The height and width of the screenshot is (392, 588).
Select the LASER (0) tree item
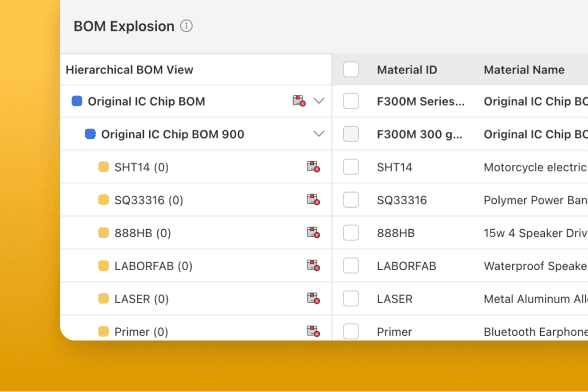pyautogui.click(x=141, y=299)
